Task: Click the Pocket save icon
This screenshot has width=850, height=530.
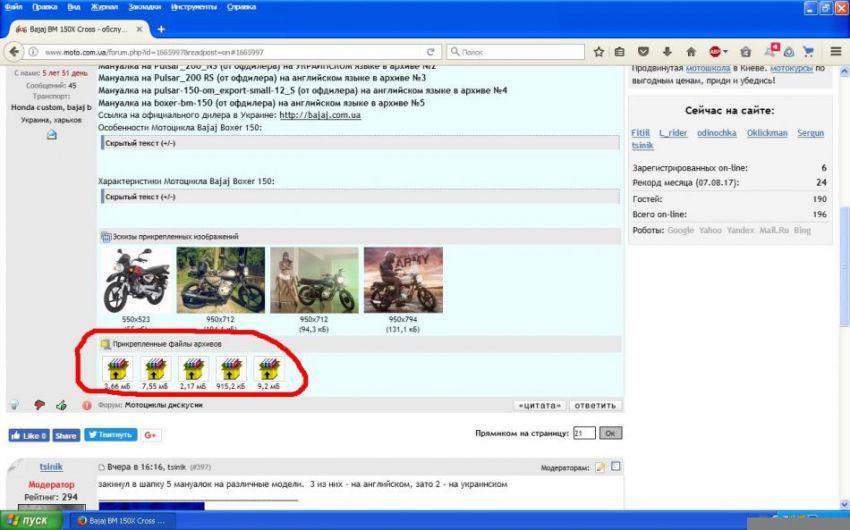Action: 643,52
